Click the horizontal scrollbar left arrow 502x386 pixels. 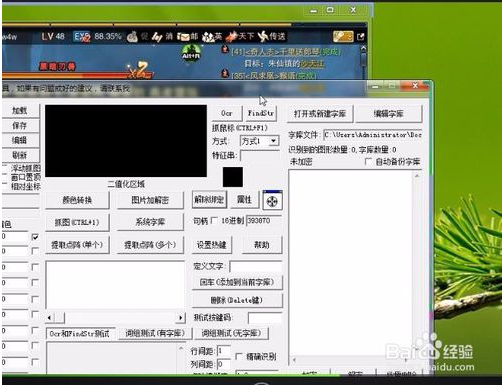(x=50, y=318)
